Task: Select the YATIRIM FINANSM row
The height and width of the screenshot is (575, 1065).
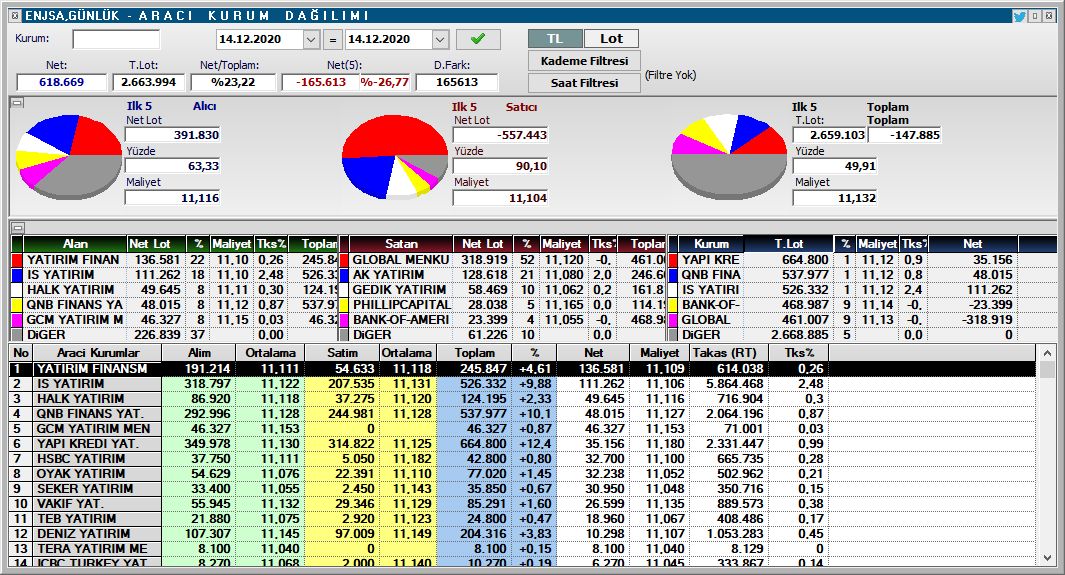Action: [x=523, y=369]
